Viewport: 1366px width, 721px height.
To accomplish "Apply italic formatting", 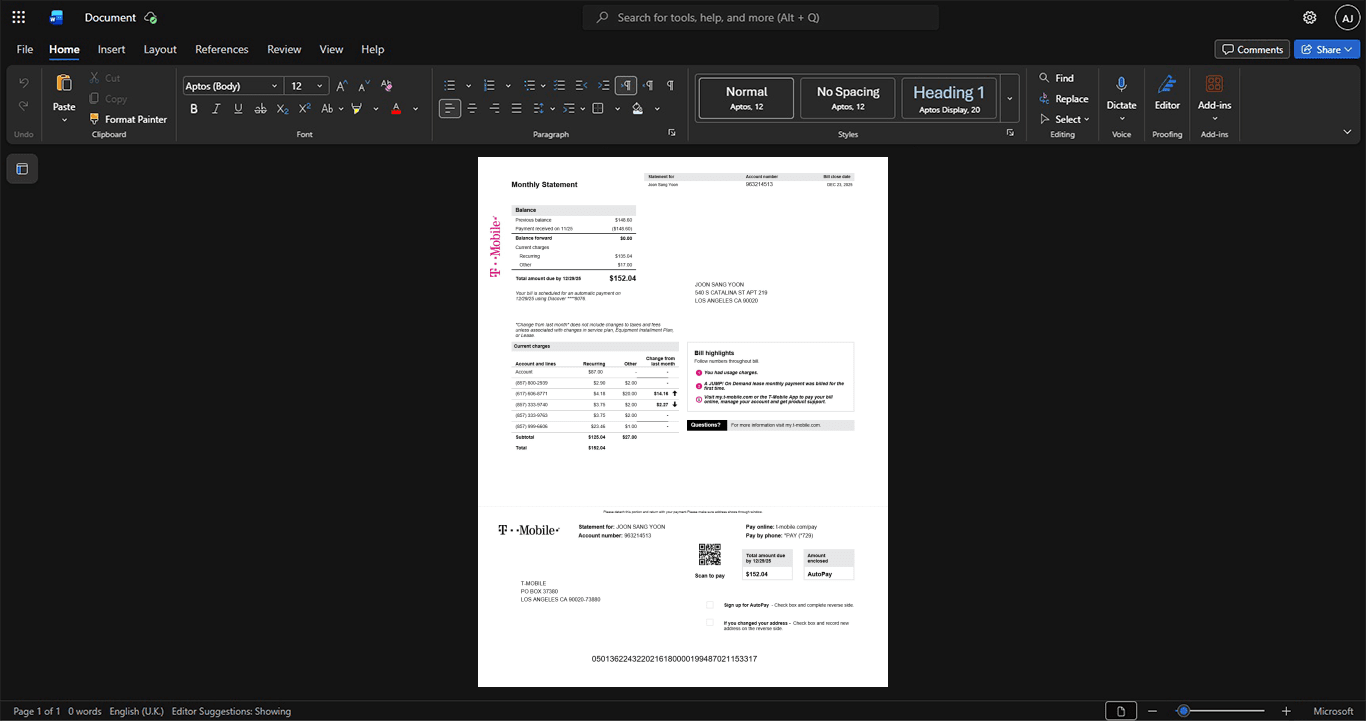I will pos(216,108).
